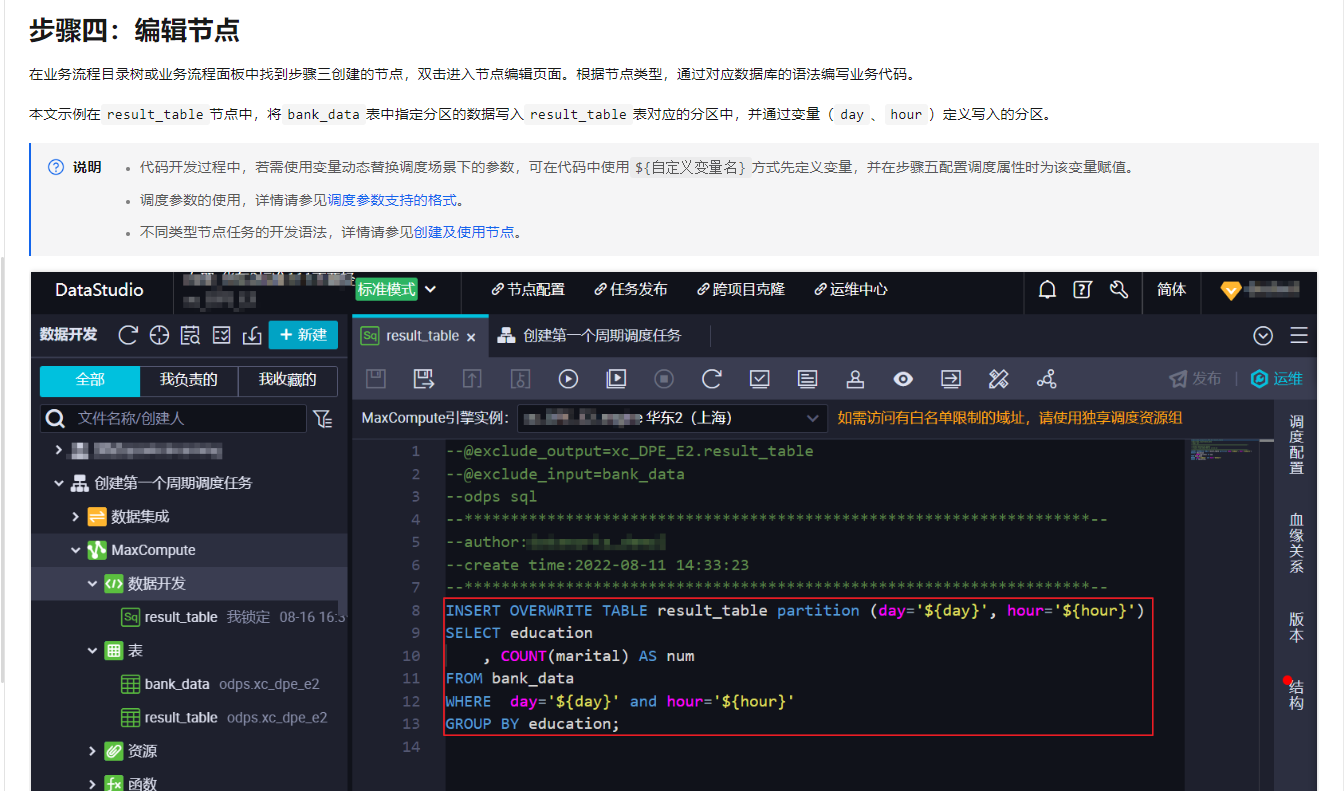Close the result_table tab
This screenshot has height=791, width=1344.
coord(471,337)
